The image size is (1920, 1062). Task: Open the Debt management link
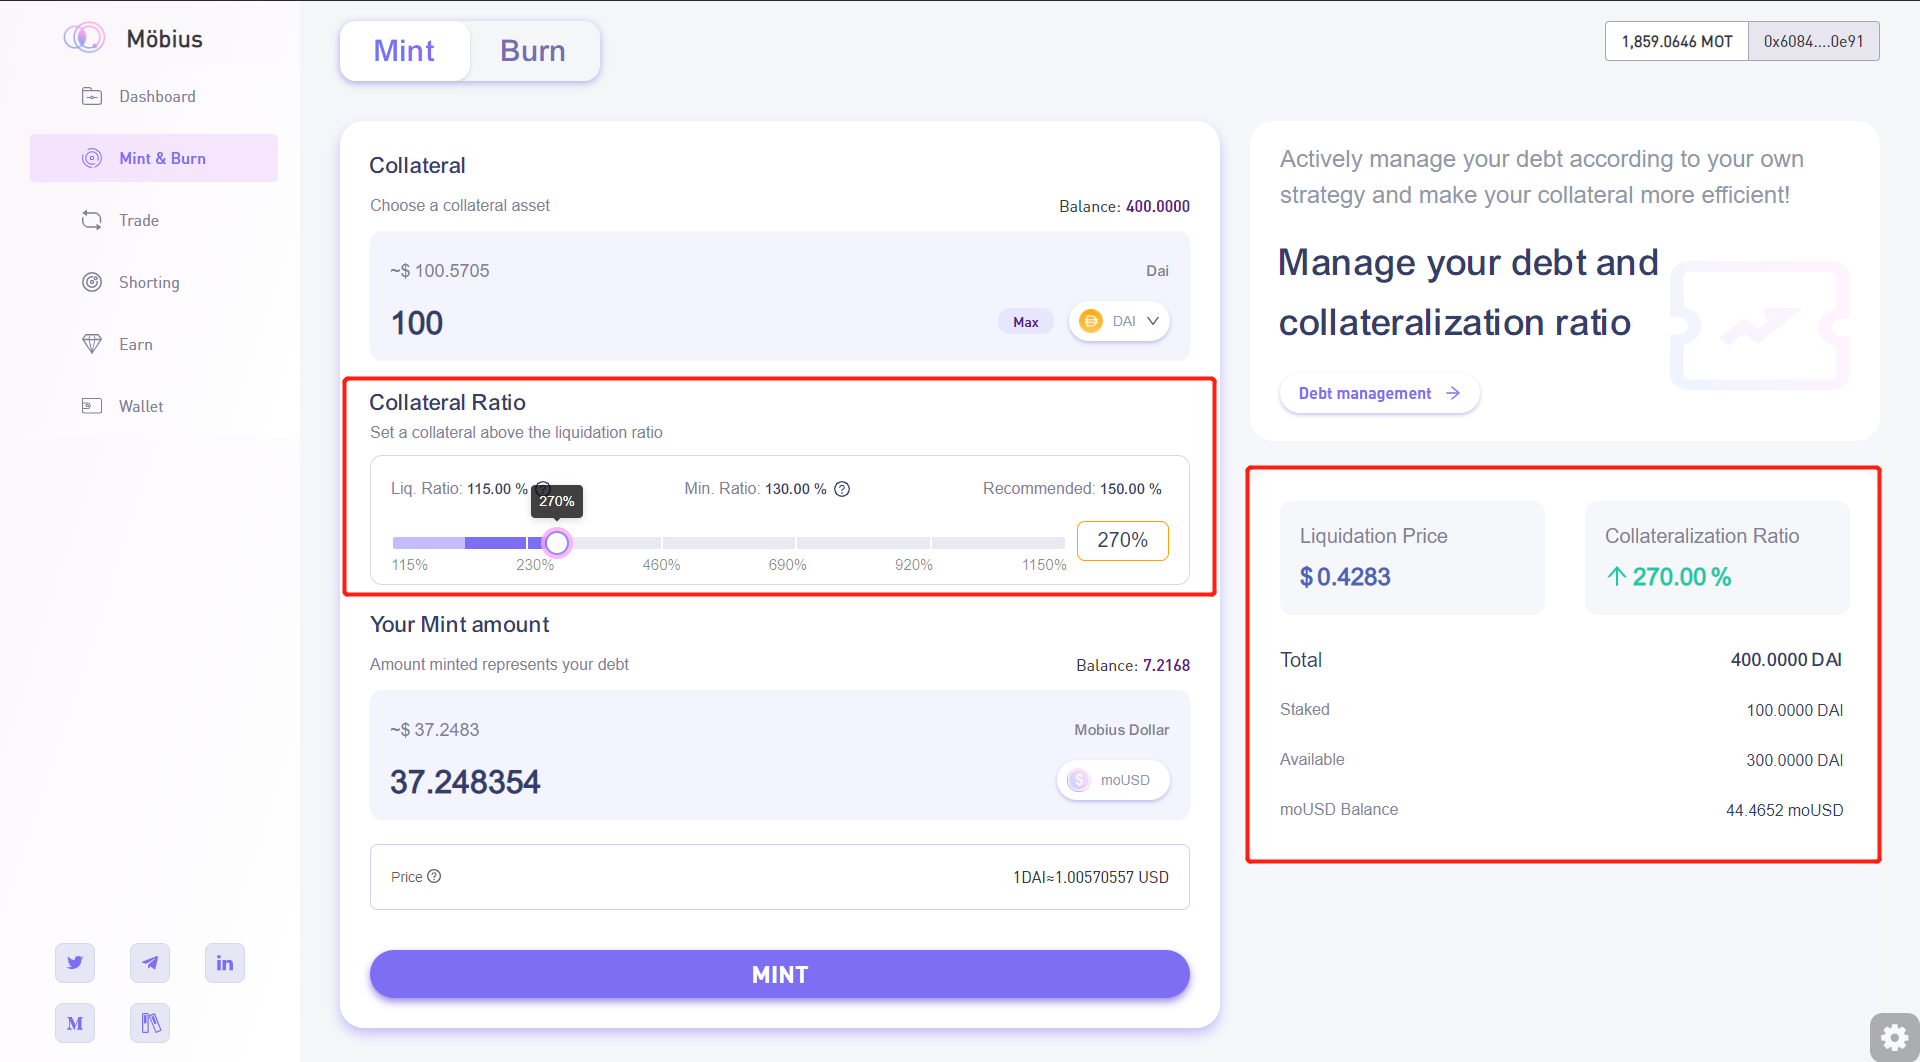[1380, 393]
